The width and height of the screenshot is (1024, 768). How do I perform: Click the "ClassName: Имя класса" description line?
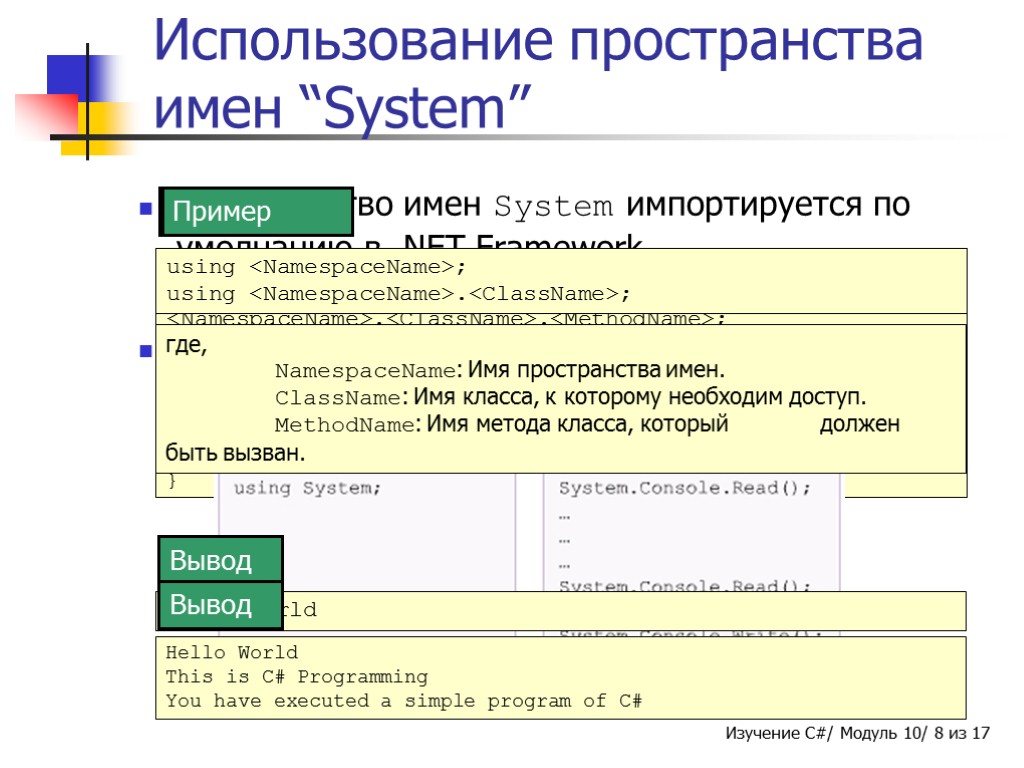coord(570,397)
